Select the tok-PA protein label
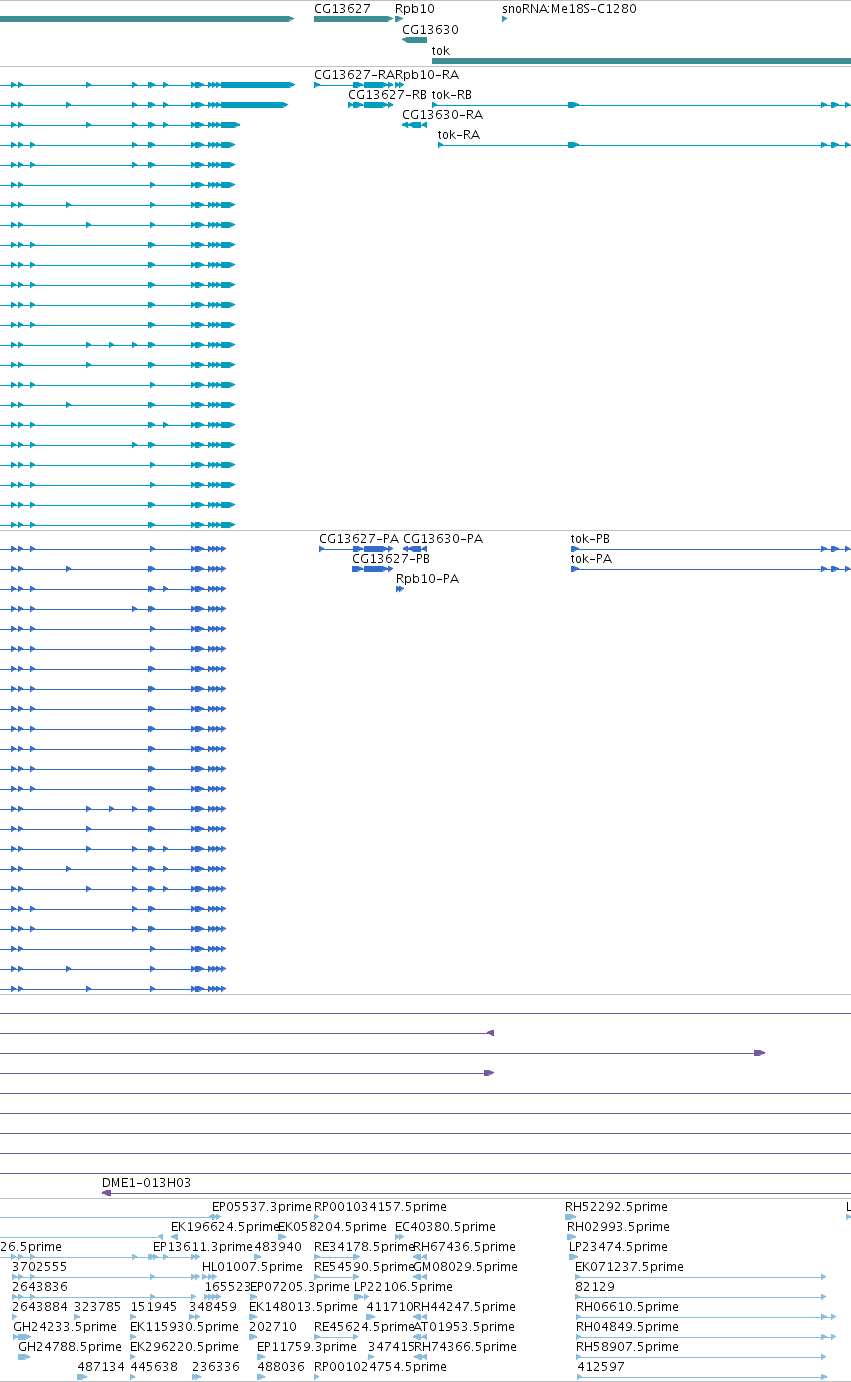Image resolution: width=851 pixels, height=1382 pixels. 591,558
